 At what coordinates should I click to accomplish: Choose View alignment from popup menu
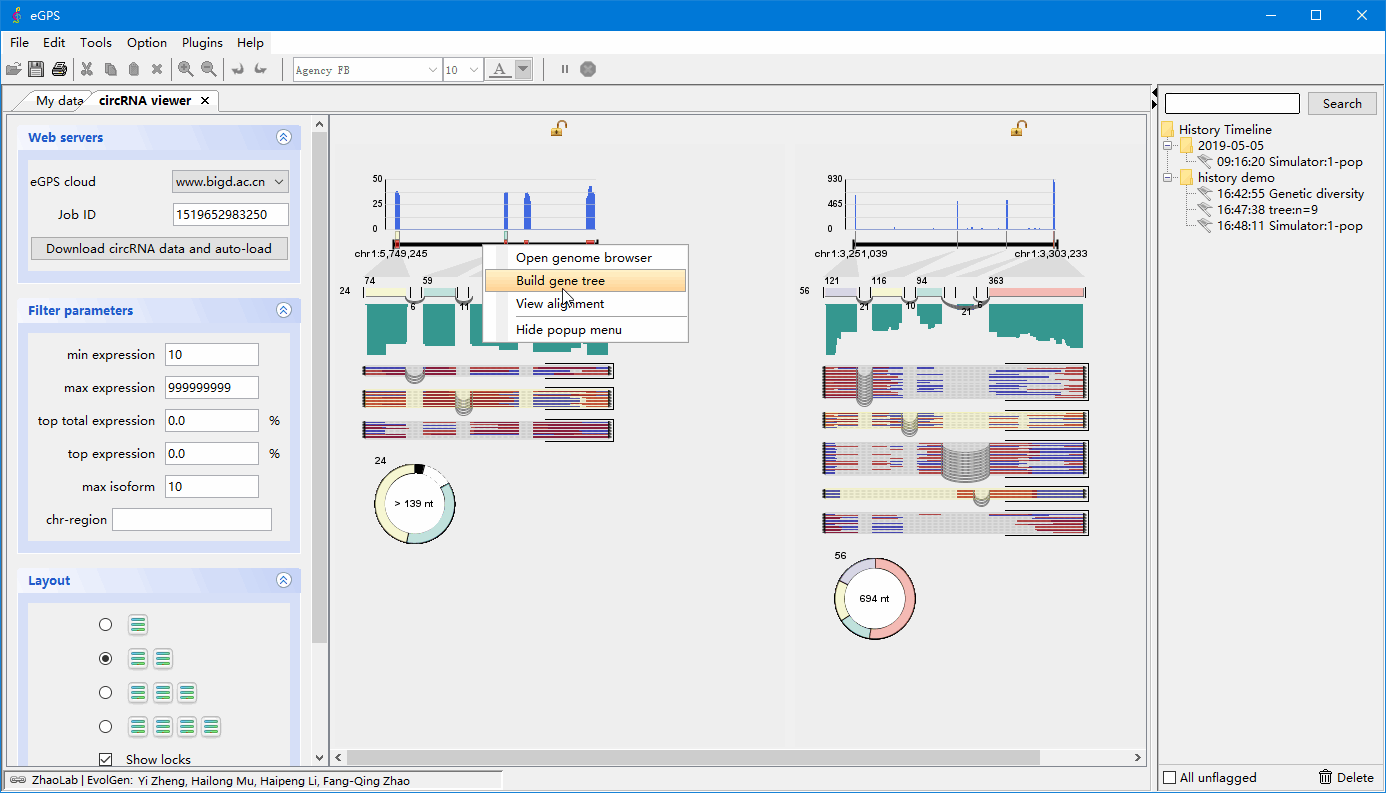(586, 303)
